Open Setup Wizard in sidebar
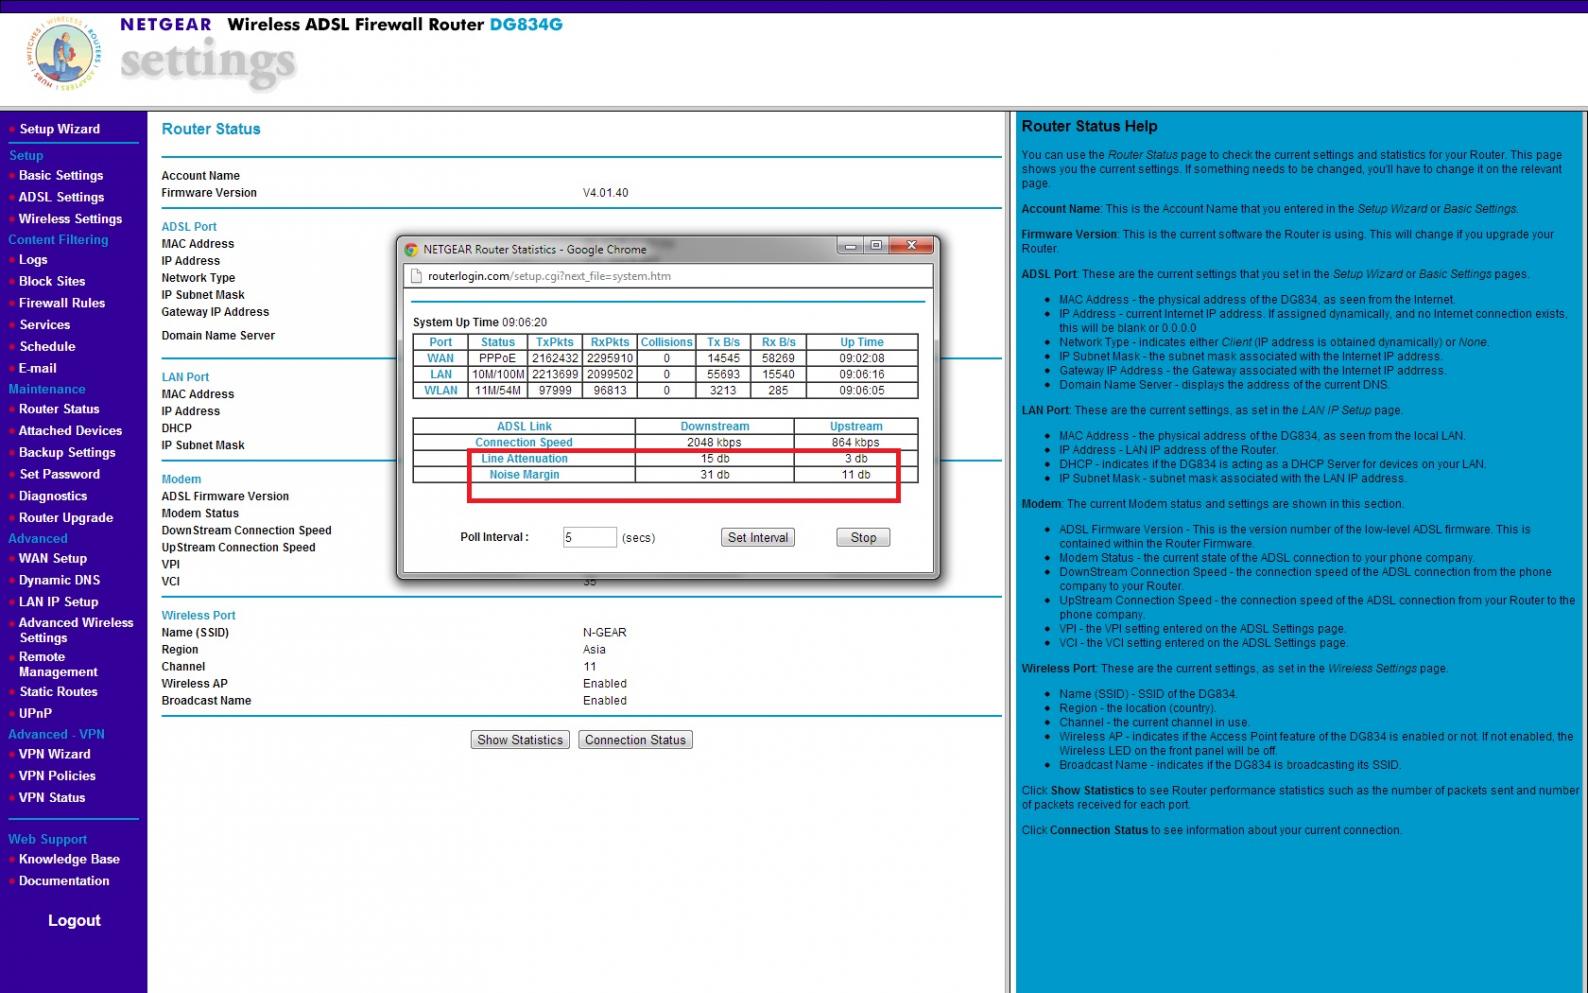The image size is (1588, 993). [59, 129]
